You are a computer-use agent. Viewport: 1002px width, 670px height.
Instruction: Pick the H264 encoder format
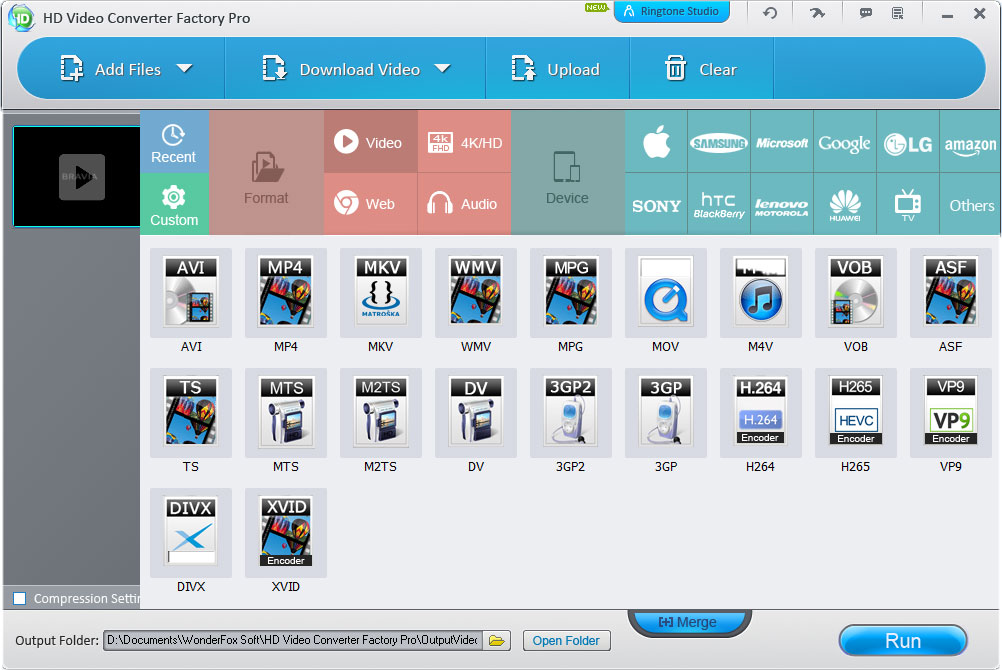(760, 413)
